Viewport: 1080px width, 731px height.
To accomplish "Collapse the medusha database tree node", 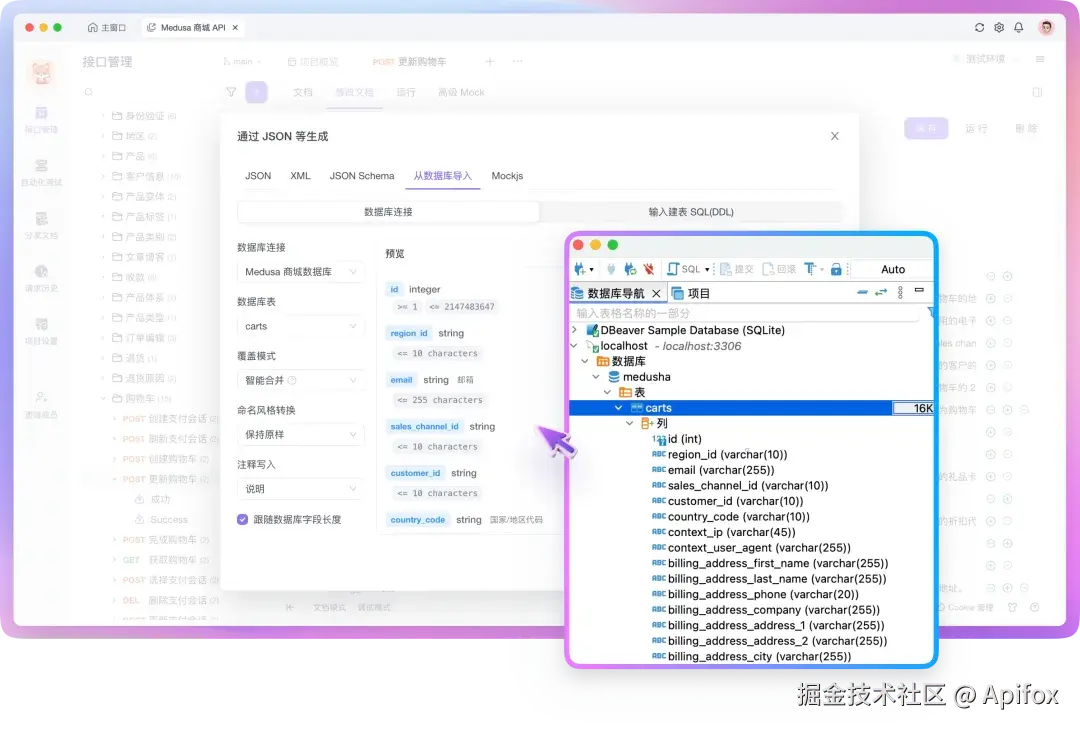I will click(595, 376).
